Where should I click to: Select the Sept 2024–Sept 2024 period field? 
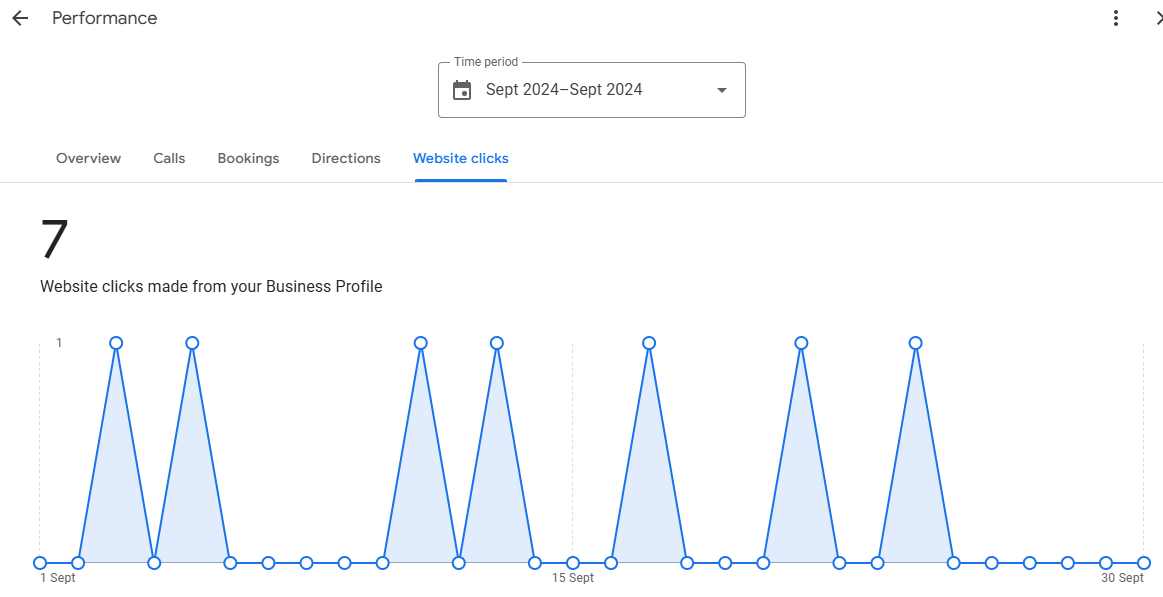pyautogui.click(x=592, y=90)
